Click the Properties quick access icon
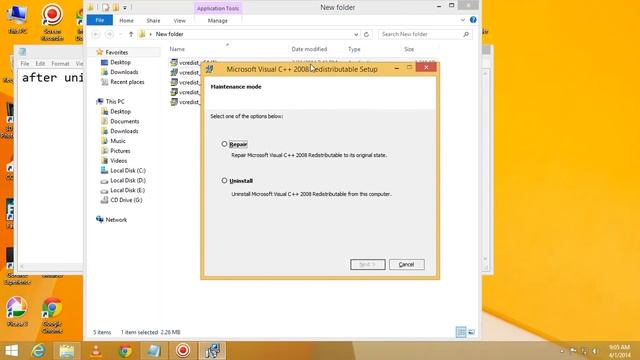The height and width of the screenshot is (360, 640). (x=106, y=7)
